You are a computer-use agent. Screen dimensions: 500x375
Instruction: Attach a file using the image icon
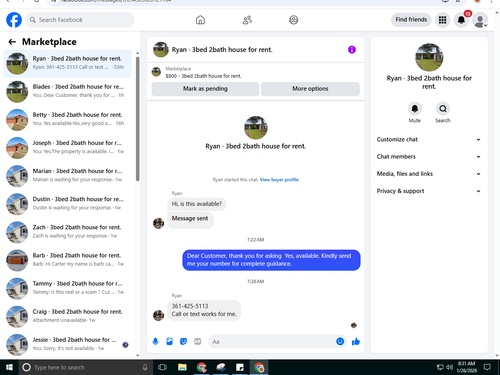tap(169, 341)
